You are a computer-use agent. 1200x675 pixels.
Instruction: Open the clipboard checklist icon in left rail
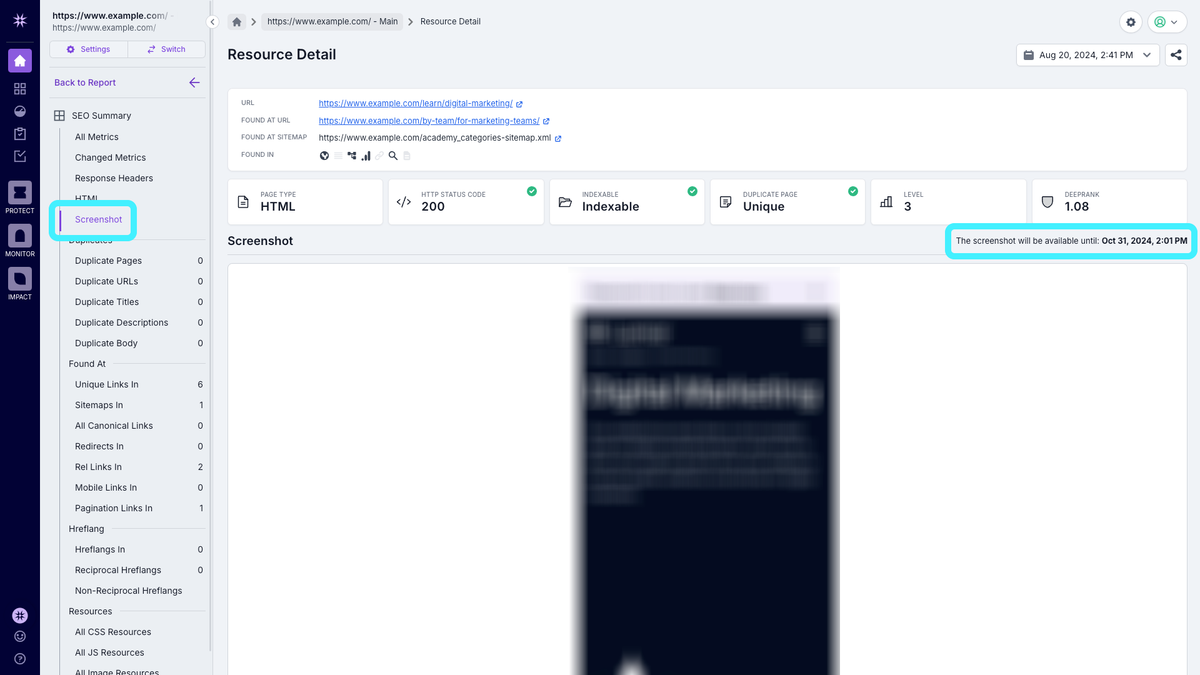point(20,134)
